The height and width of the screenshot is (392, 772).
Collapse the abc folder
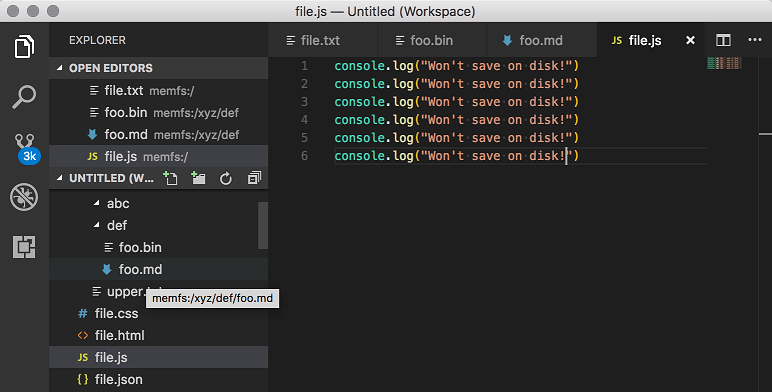tap(96, 203)
